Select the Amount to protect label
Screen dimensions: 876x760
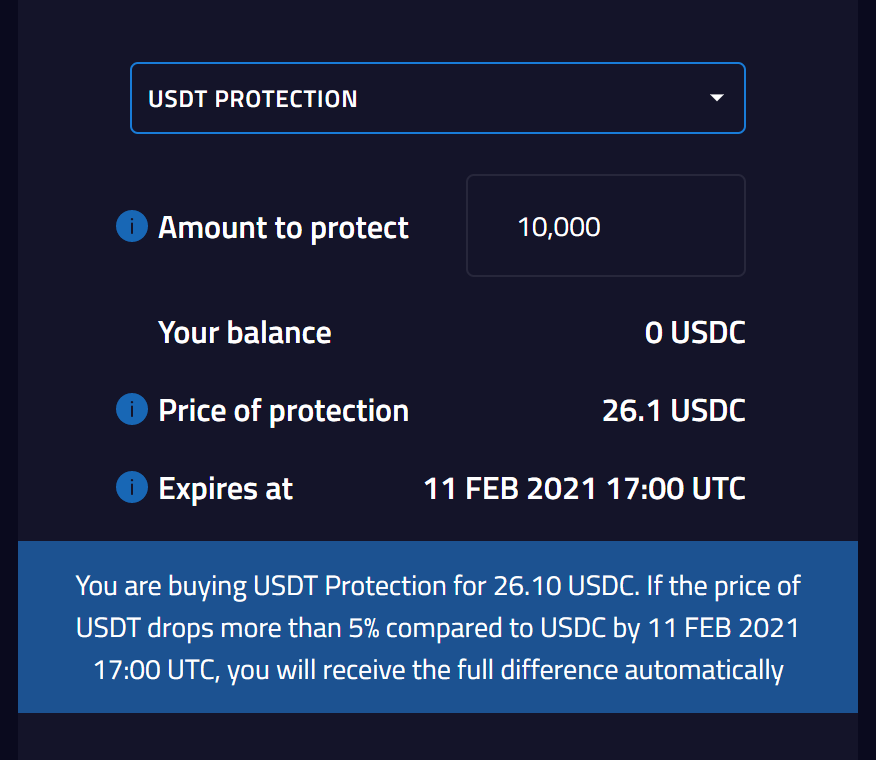coord(283,228)
